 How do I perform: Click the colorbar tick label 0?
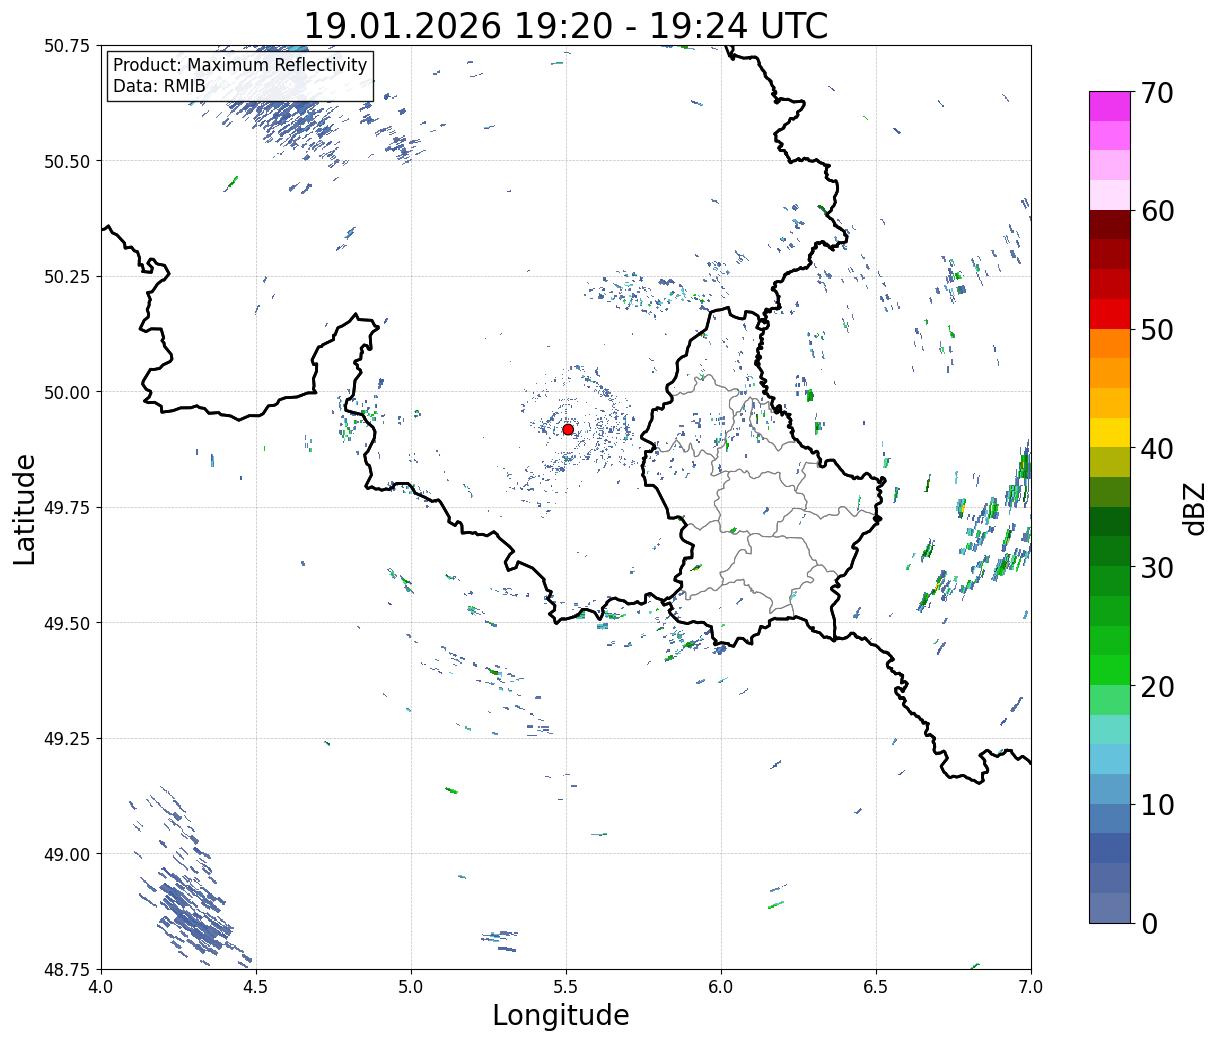(1150, 923)
